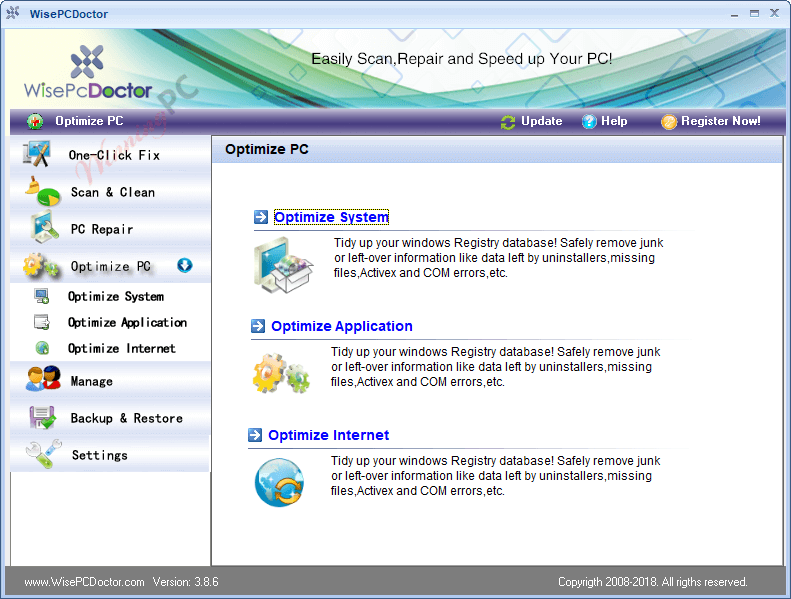Screen dimensions: 791x599
Task: Click the Optimize System description text
Action: click(498, 258)
